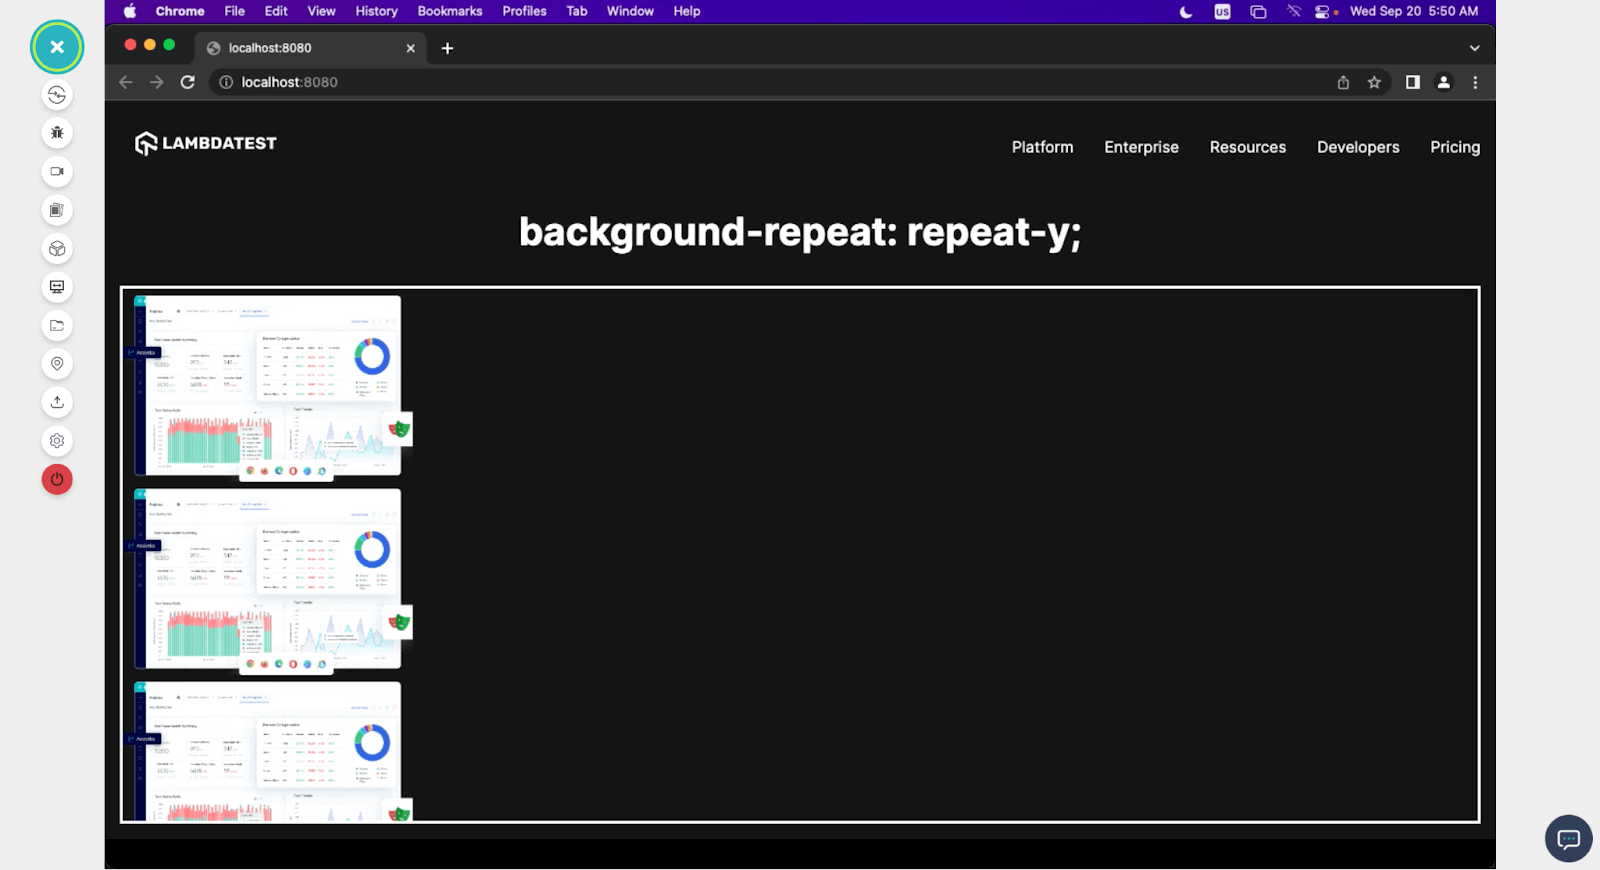End the session with the red power button
The width and height of the screenshot is (1600, 870).
click(x=57, y=480)
